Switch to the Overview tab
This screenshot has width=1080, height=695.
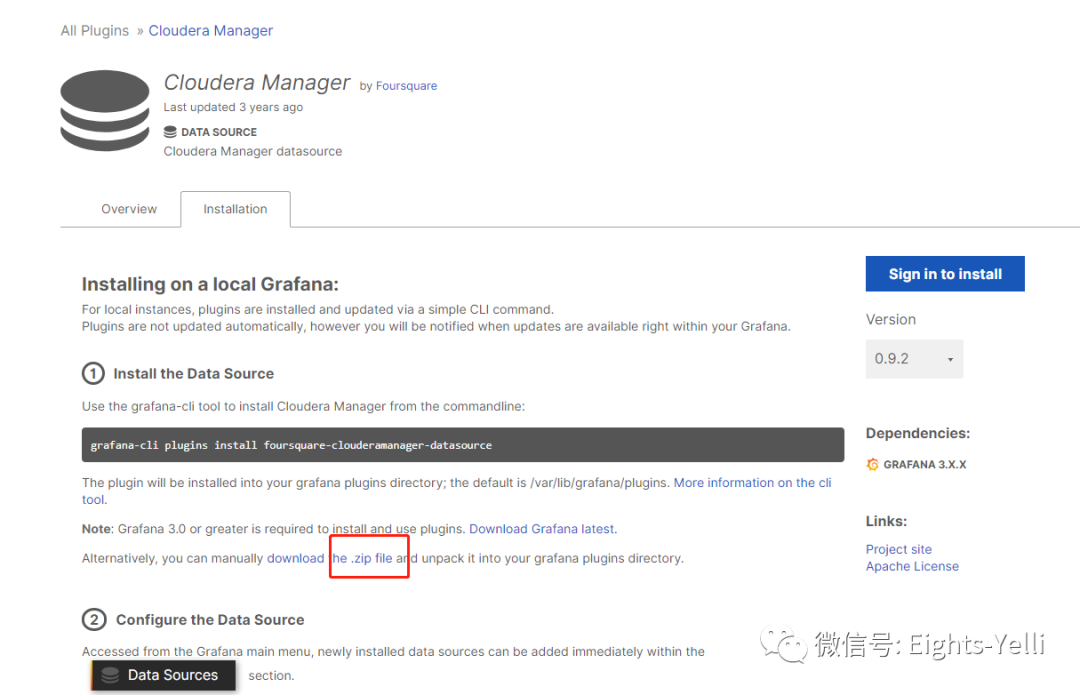pyautogui.click(x=129, y=209)
